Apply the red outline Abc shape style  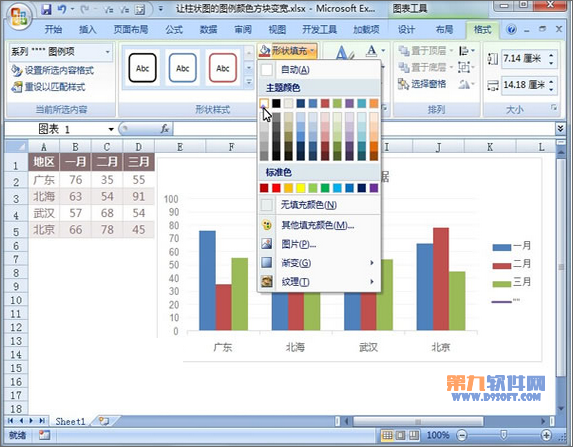tap(223, 68)
